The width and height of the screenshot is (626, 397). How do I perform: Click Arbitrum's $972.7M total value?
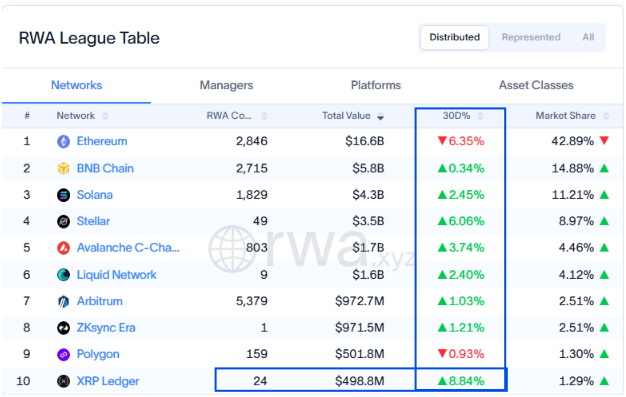tap(360, 301)
